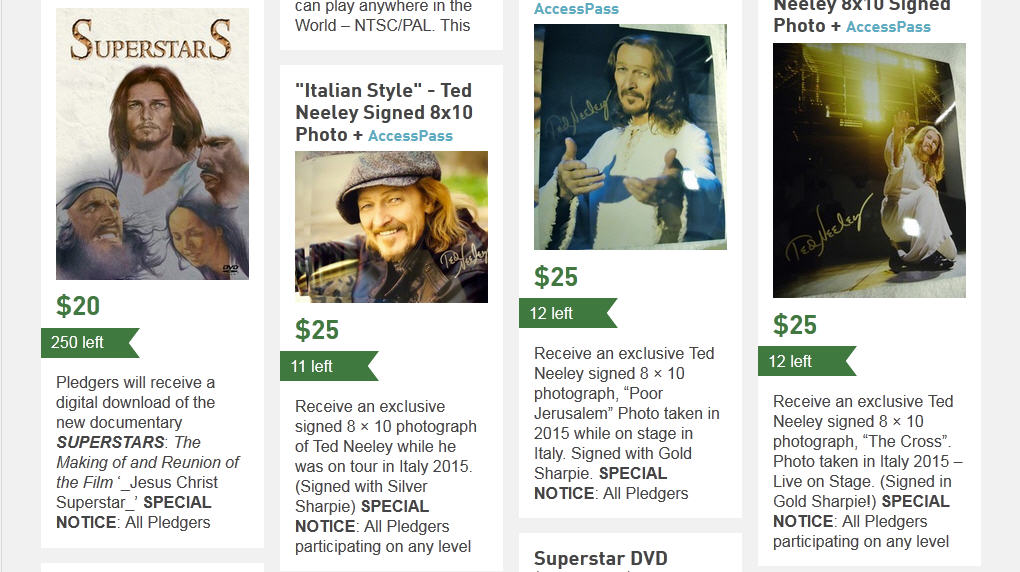Image resolution: width=1020 pixels, height=572 pixels.
Task: View the Ted Neeley flat cap photo
Action: pos(391,227)
